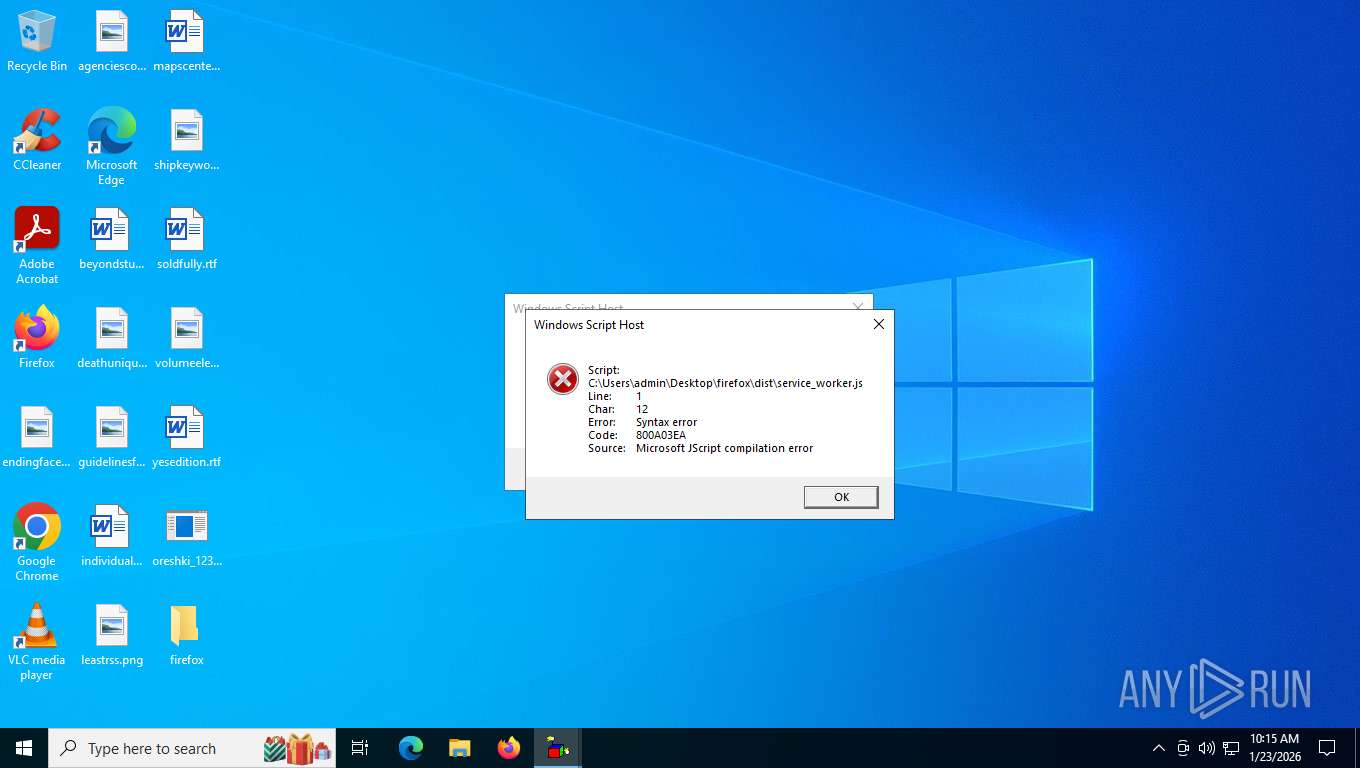Select the firefox folder on desktop
This screenshot has height=768, width=1360.
(186, 635)
